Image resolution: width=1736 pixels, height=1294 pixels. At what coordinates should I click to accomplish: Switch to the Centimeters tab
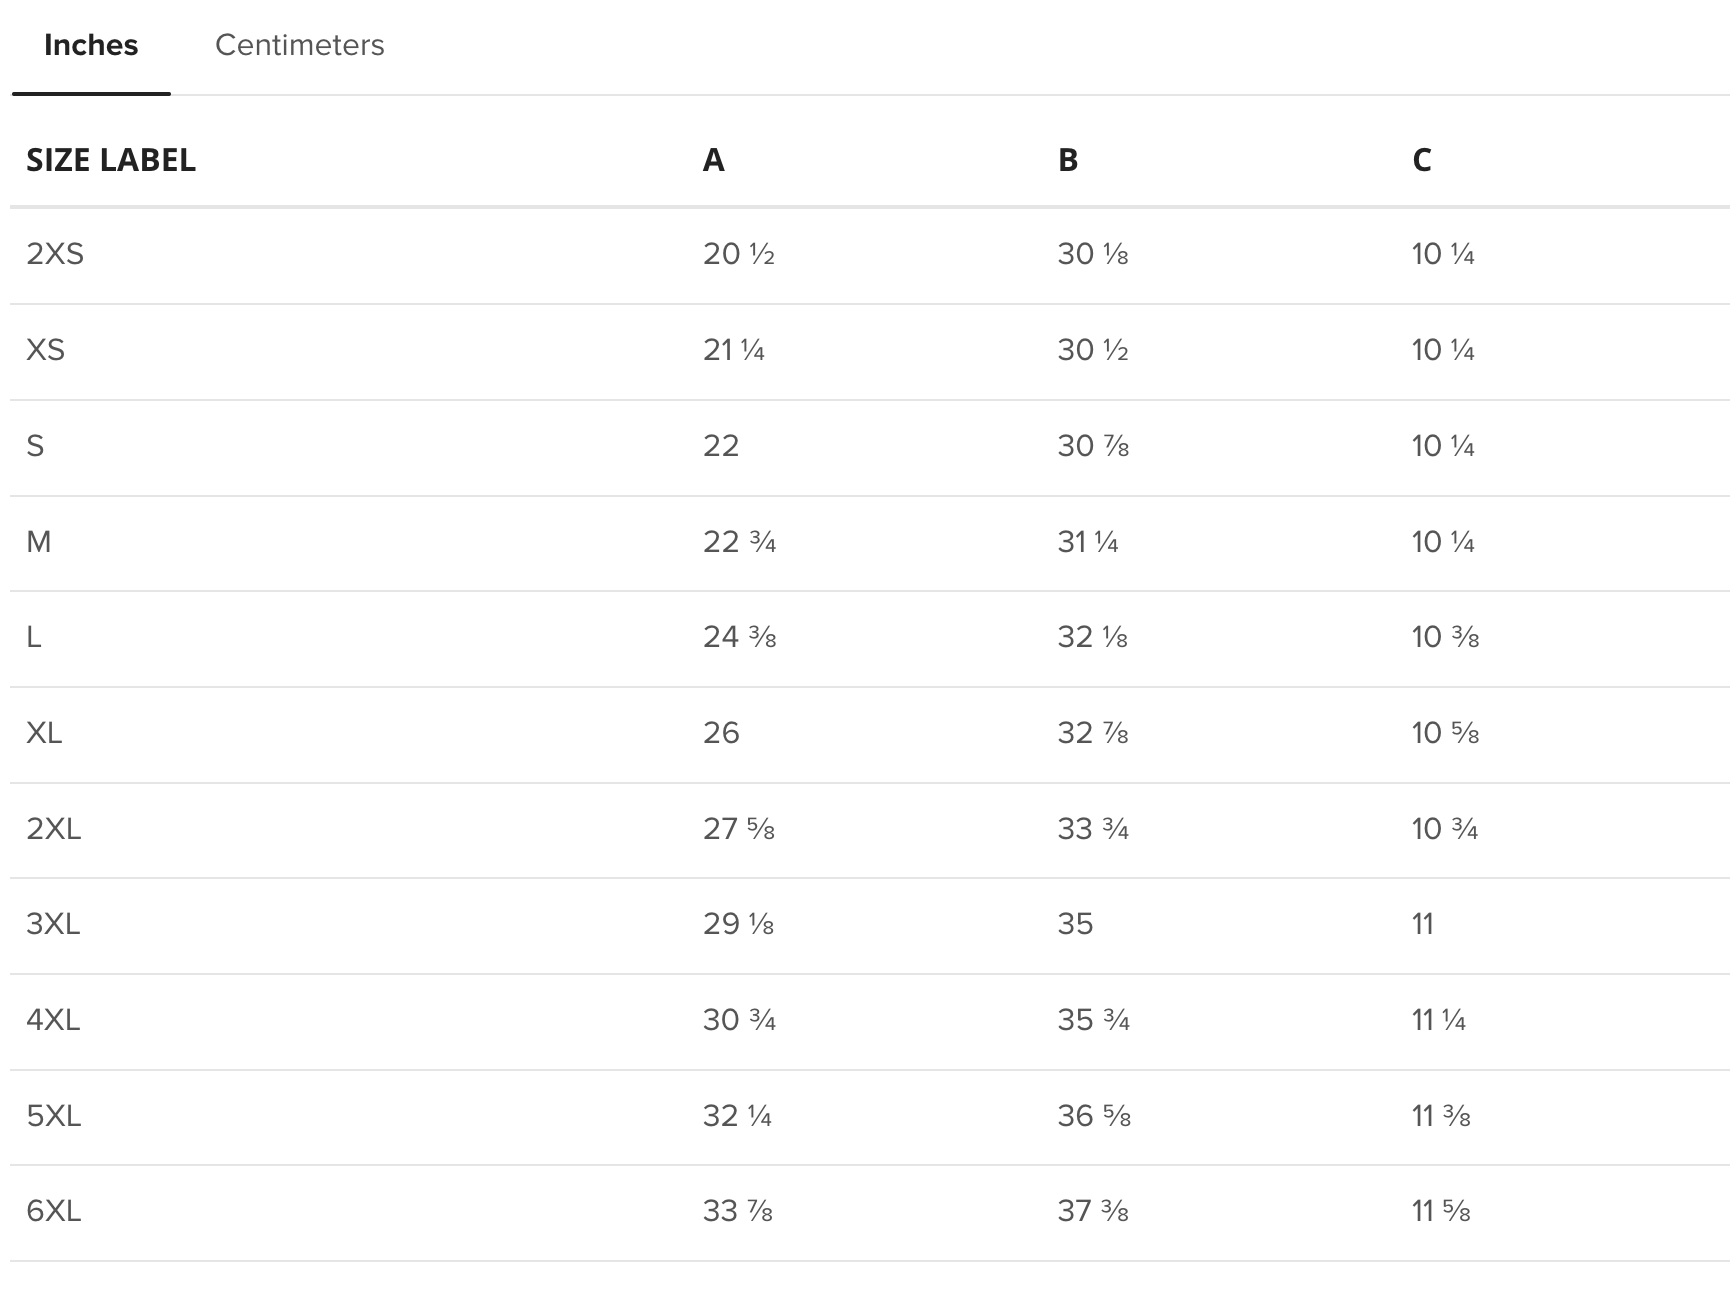(x=299, y=45)
